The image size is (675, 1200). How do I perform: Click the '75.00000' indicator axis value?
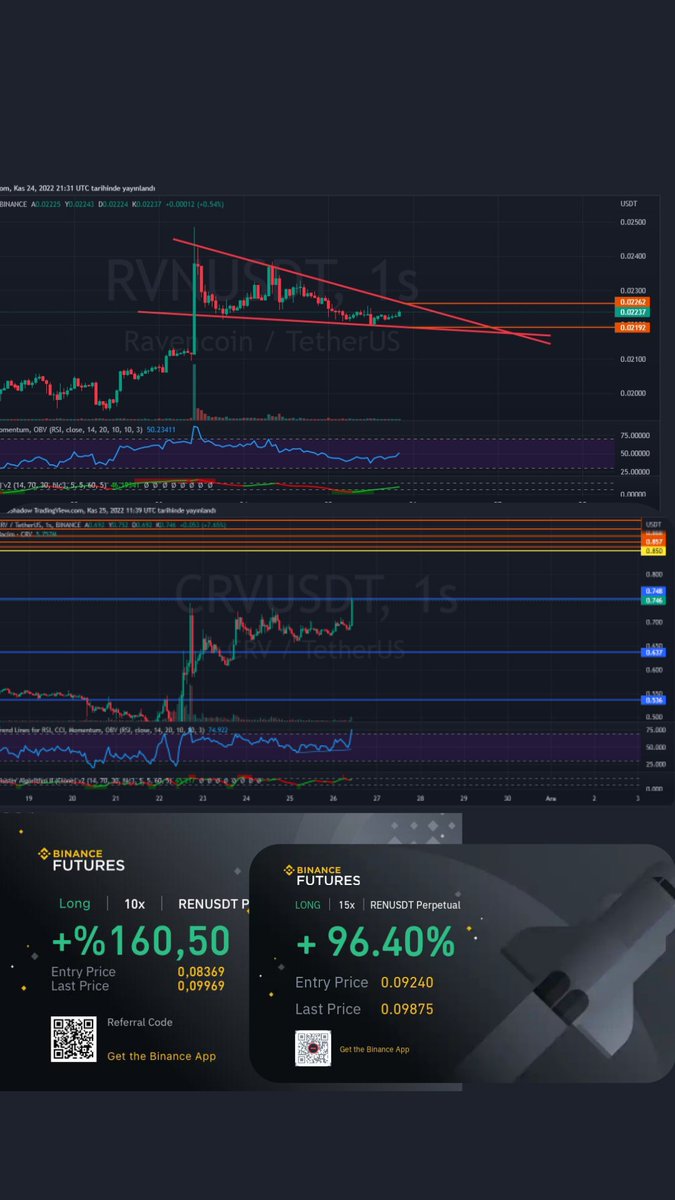634,437
